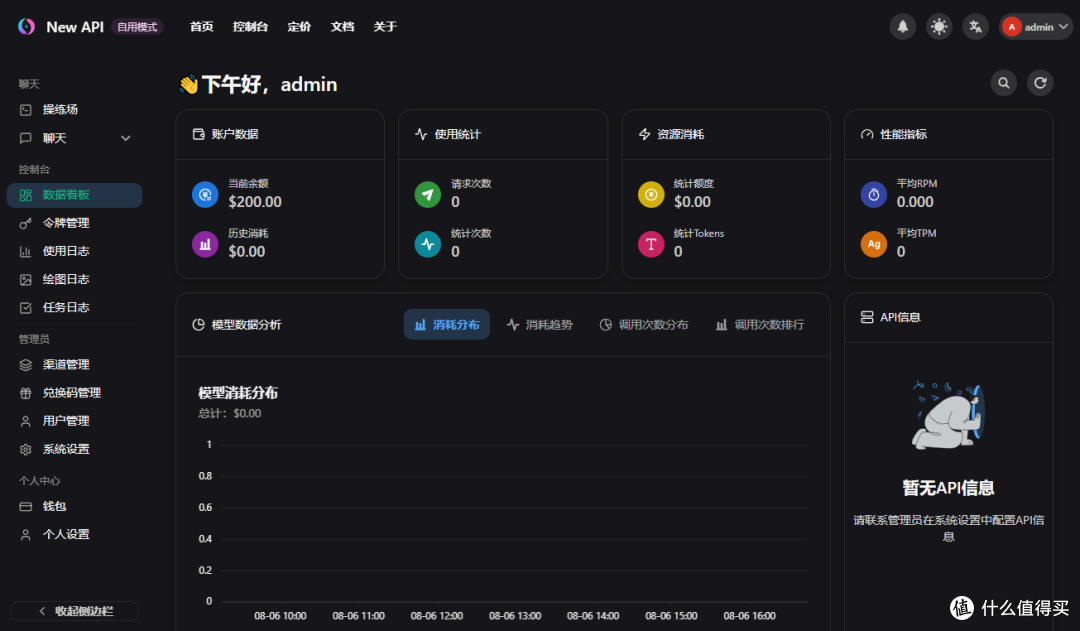Select the 消耗分布 tab
Screen dimensions: 1080x631
click(x=446, y=324)
